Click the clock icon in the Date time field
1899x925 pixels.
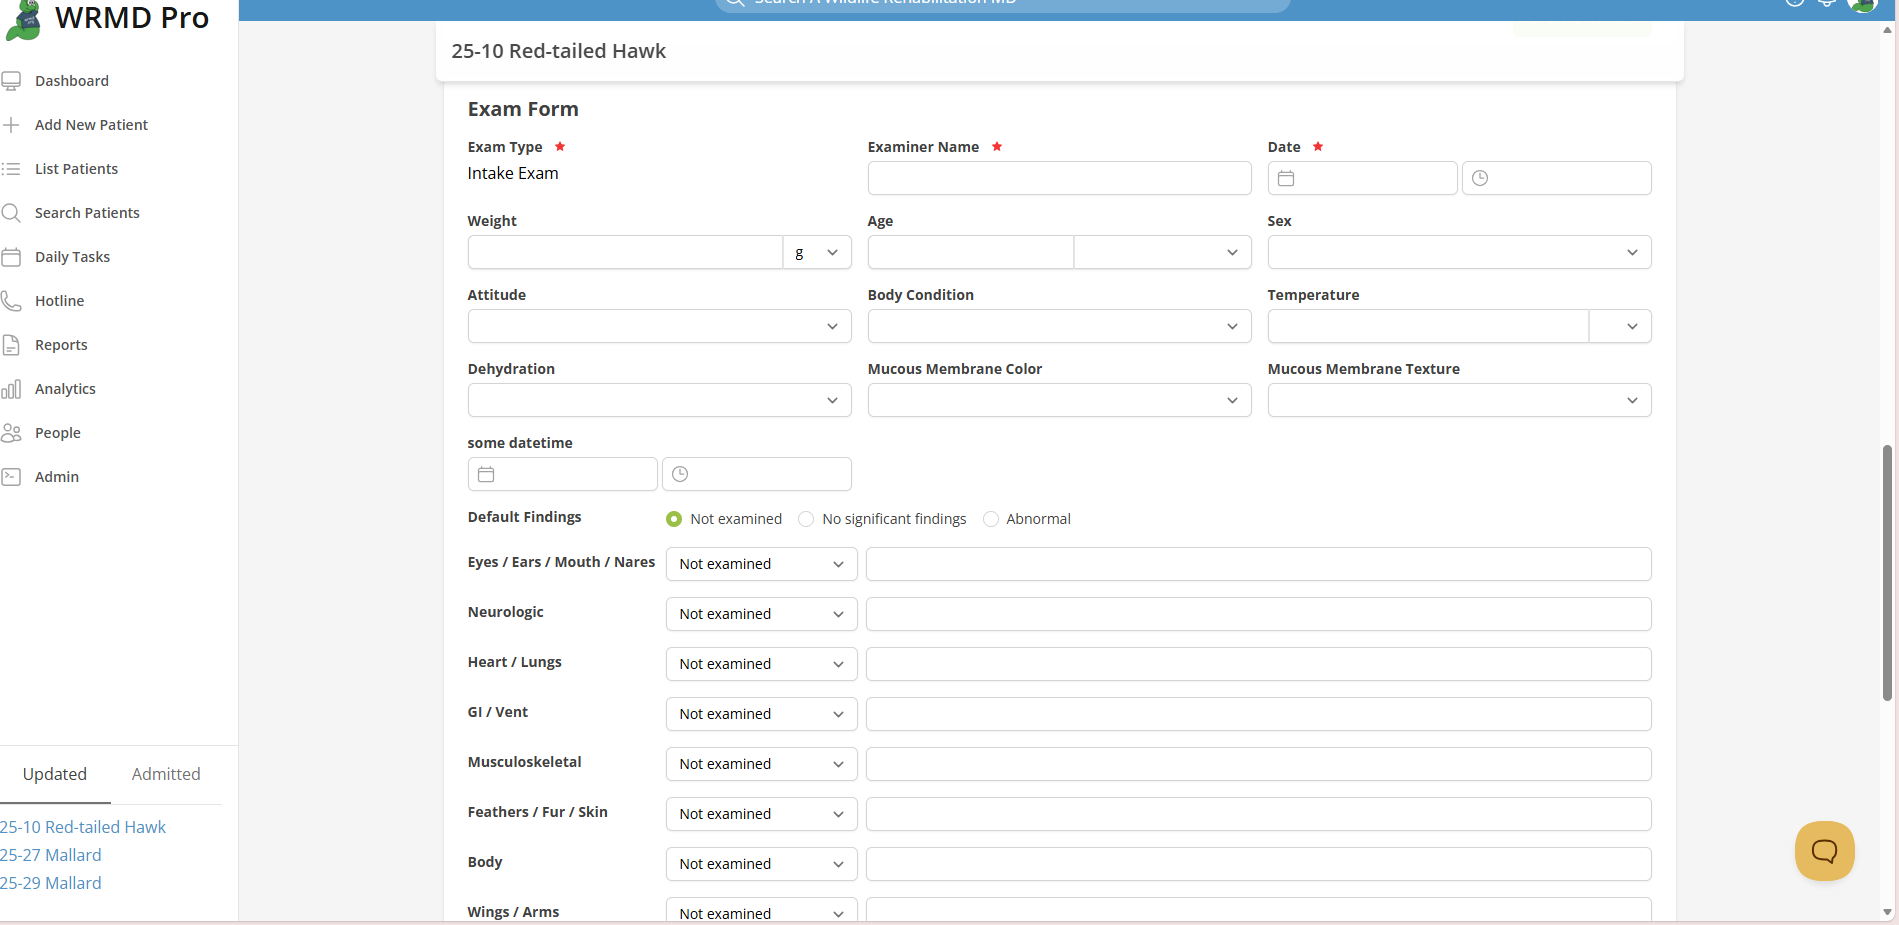tap(1480, 178)
